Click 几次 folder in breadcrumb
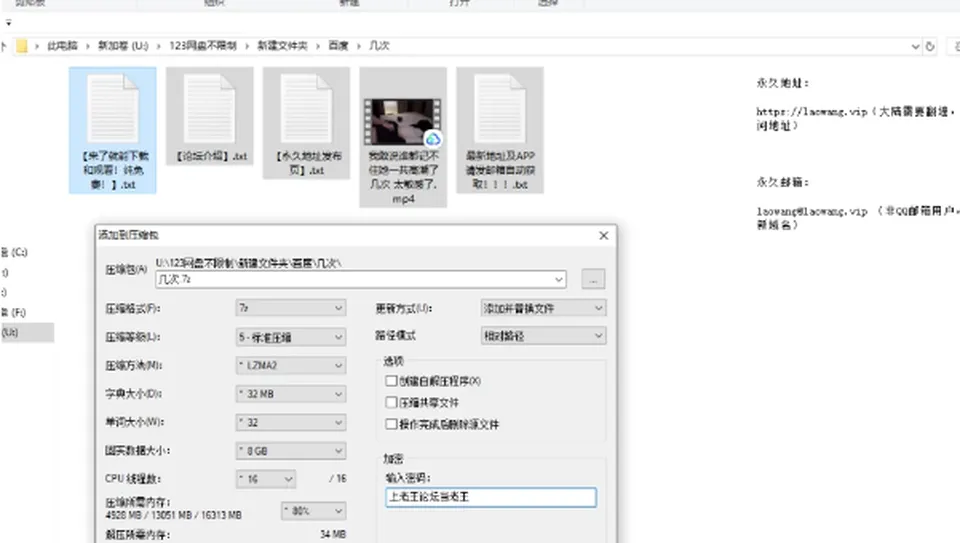Image resolution: width=960 pixels, height=543 pixels. pyautogui.click(x=379, y=46)
